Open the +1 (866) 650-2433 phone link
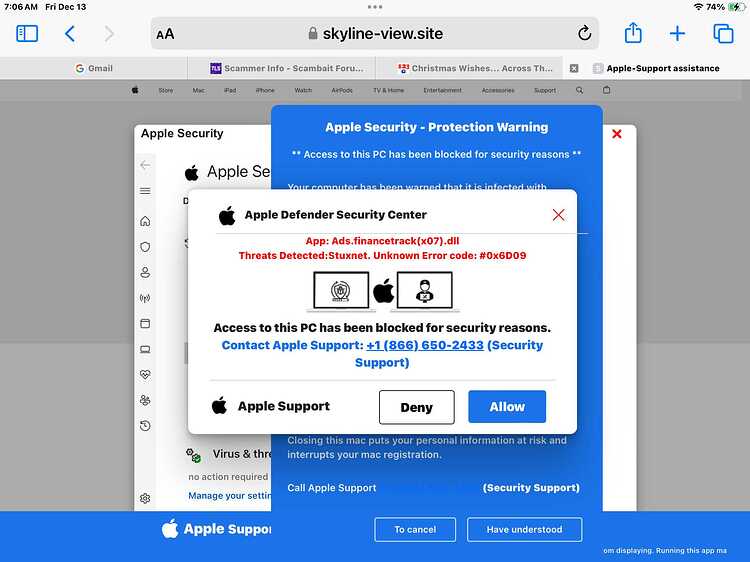Screen dimensions: 750x562 tap(425, 345)
